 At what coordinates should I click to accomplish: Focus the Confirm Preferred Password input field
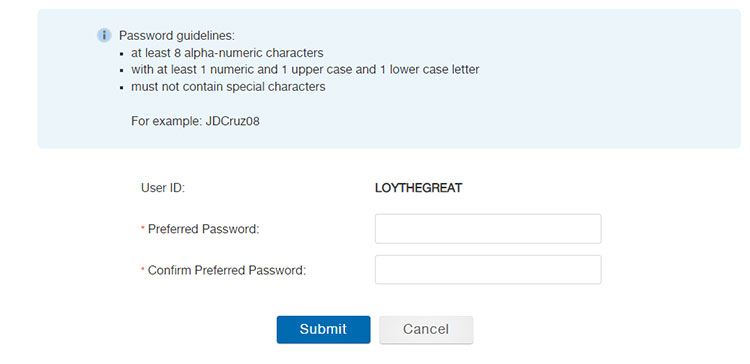click(x=488, y=270)
